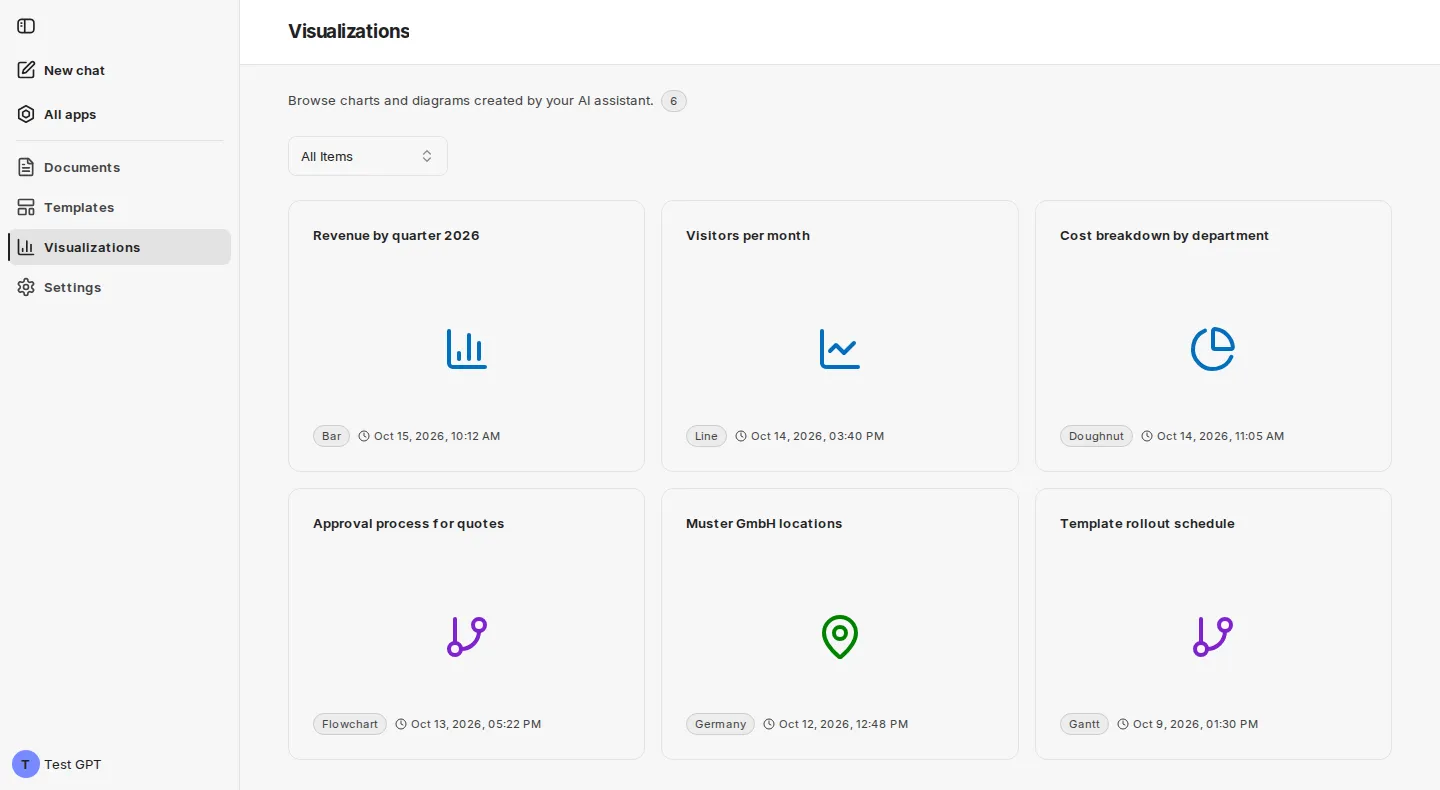Start a New chat
The height and width of the screenshot is (790, 1440).
119,70
